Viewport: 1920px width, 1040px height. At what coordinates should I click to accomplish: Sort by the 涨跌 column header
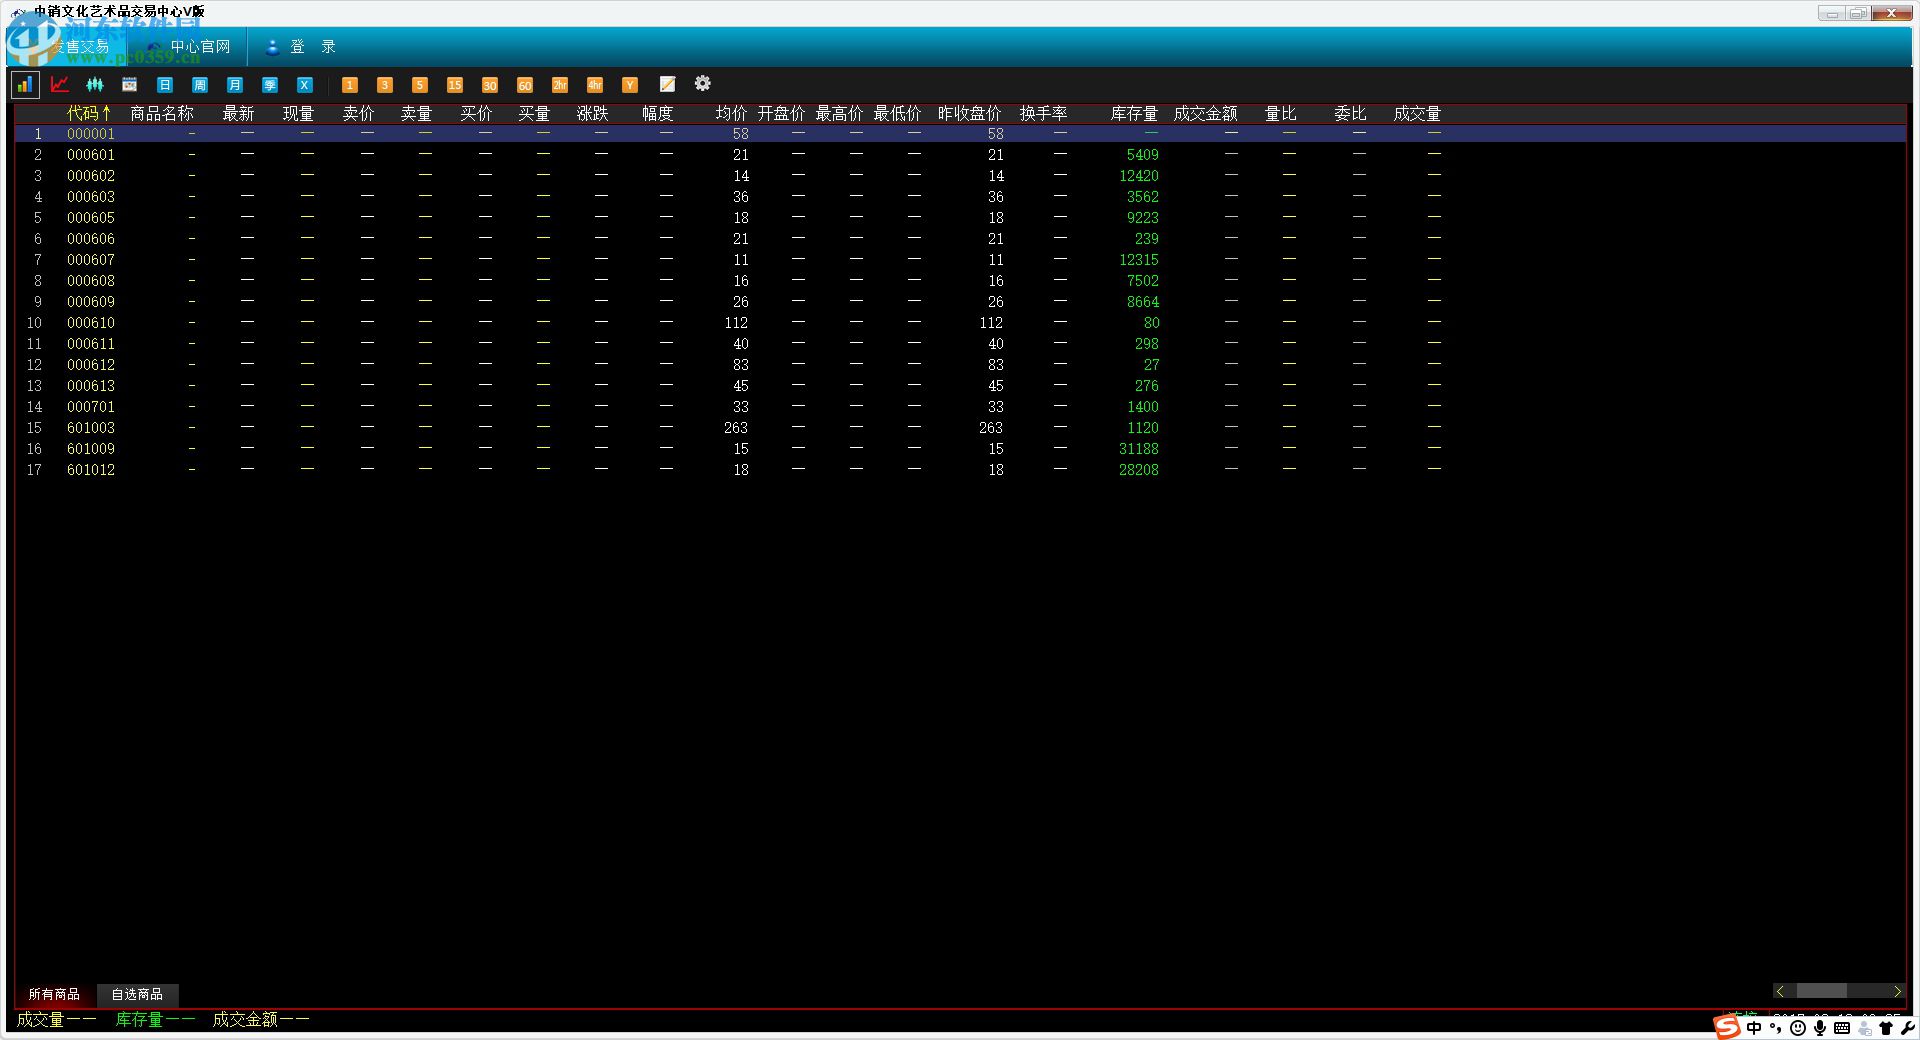(x=592, y=113)
